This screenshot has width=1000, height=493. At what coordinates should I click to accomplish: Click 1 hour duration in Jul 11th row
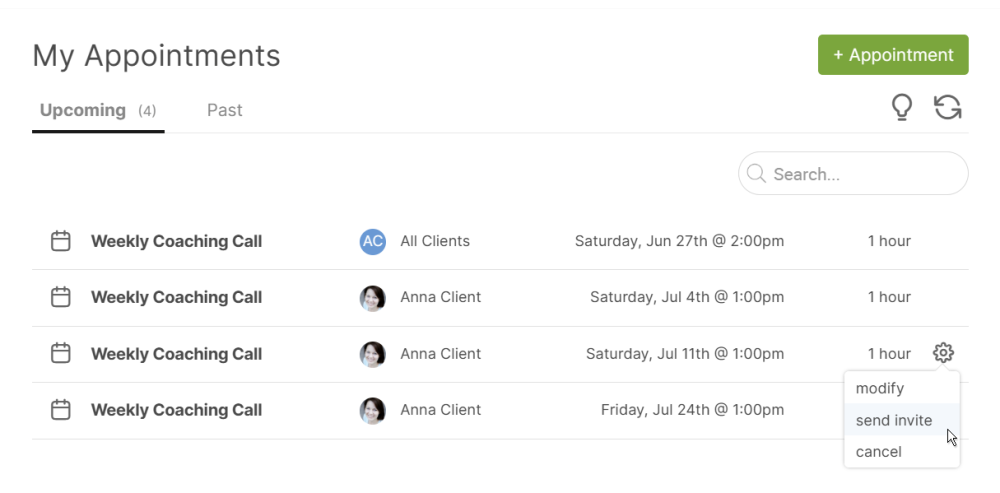coord(889,353)
